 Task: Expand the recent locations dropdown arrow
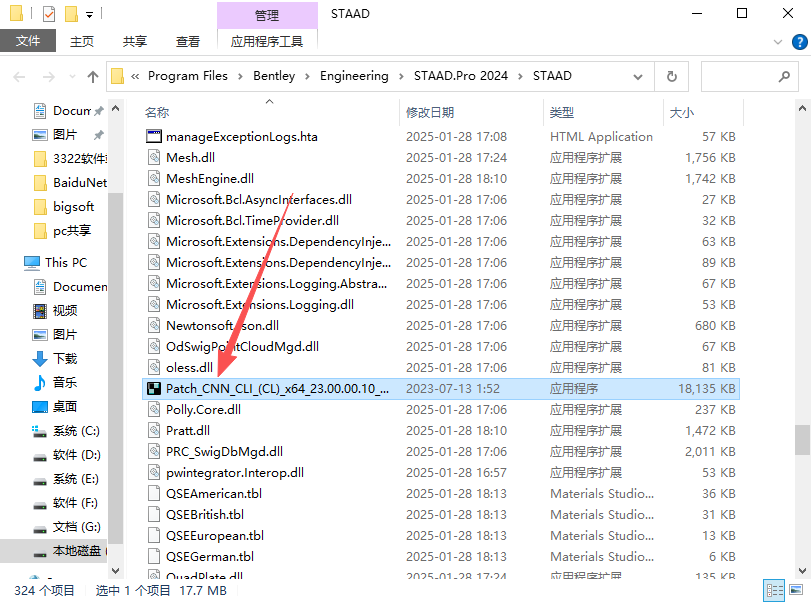coord(70,76)
